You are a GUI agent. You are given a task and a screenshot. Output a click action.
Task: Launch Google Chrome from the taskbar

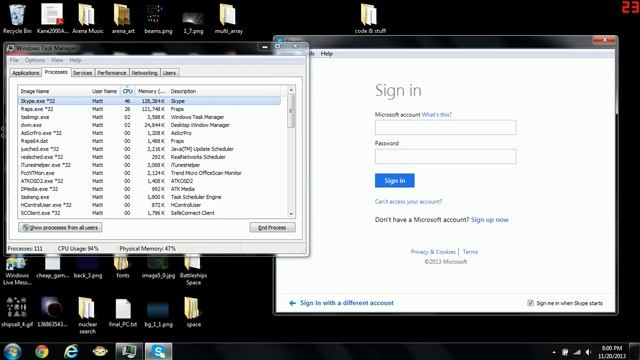(42, 351)
